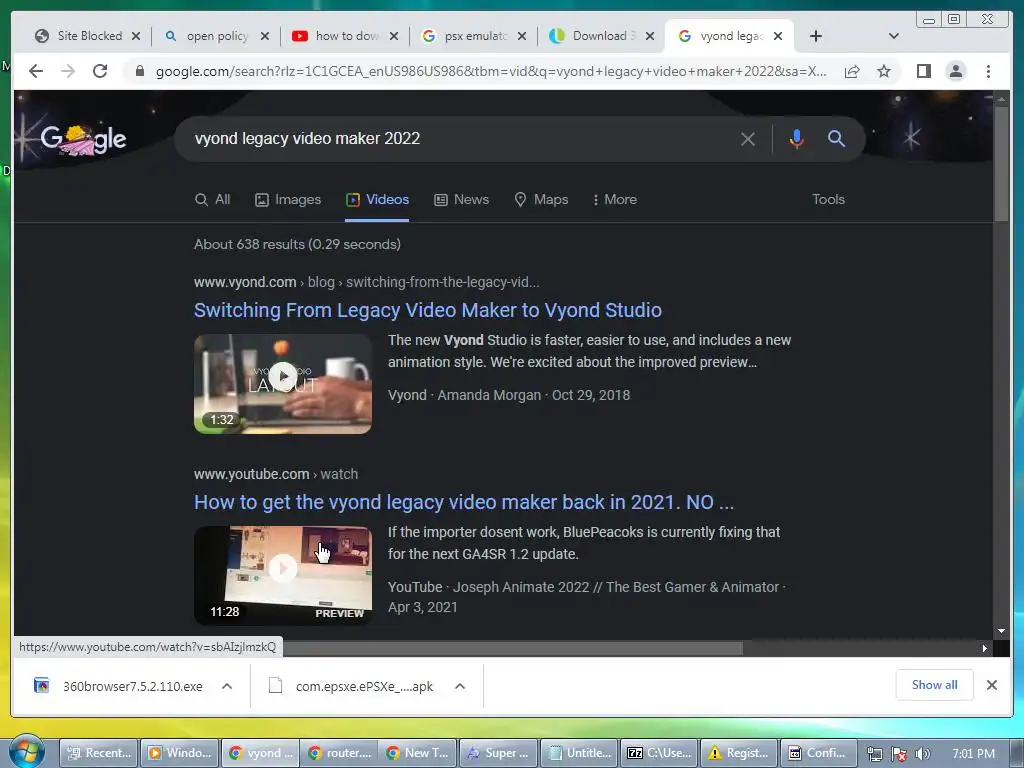Viewport: 1024px width, 768px height.
Task: Click the horizontal scrollbar right arrow
Action: coord(985,648)
